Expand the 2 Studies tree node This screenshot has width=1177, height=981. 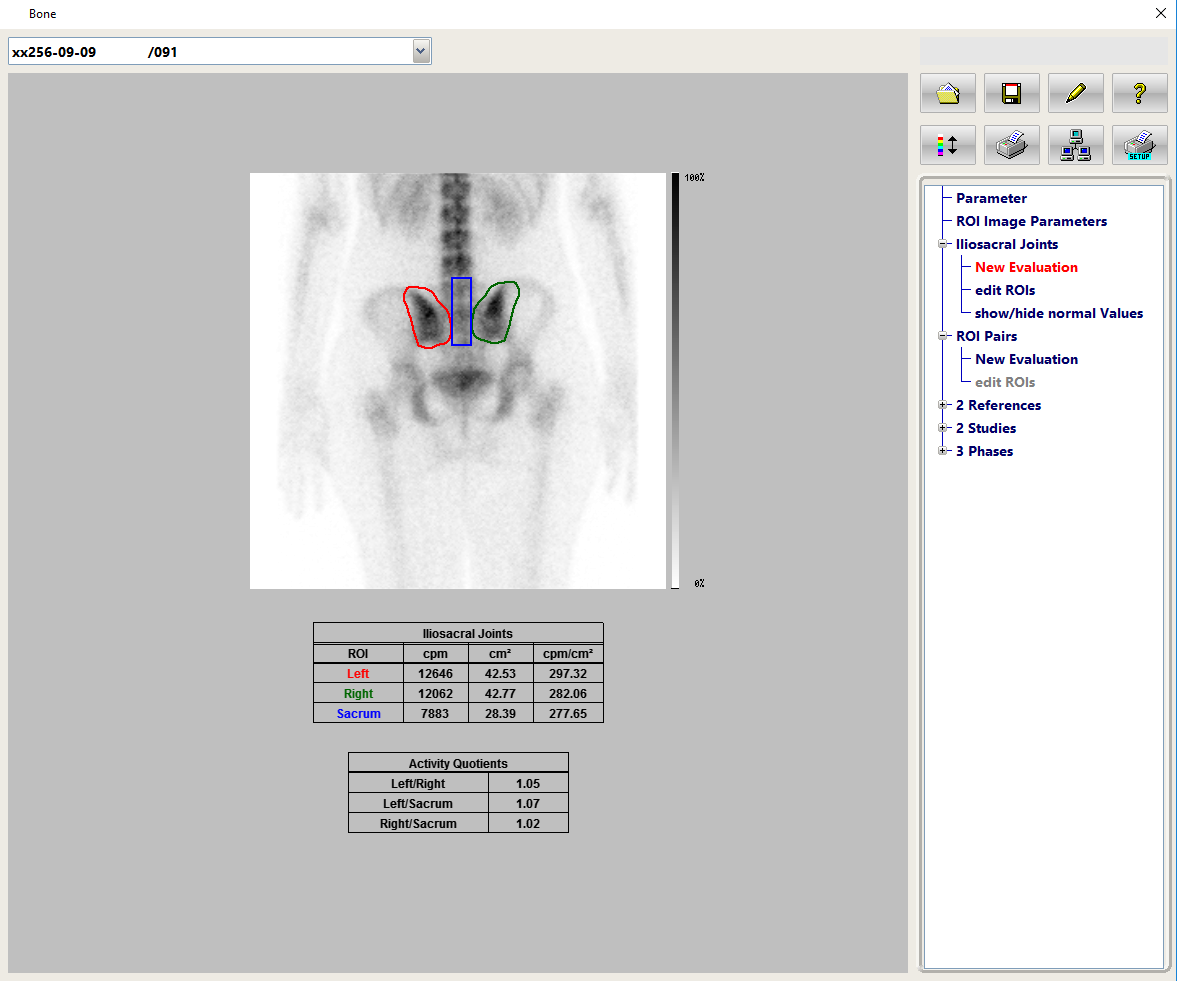pos(942,428)
